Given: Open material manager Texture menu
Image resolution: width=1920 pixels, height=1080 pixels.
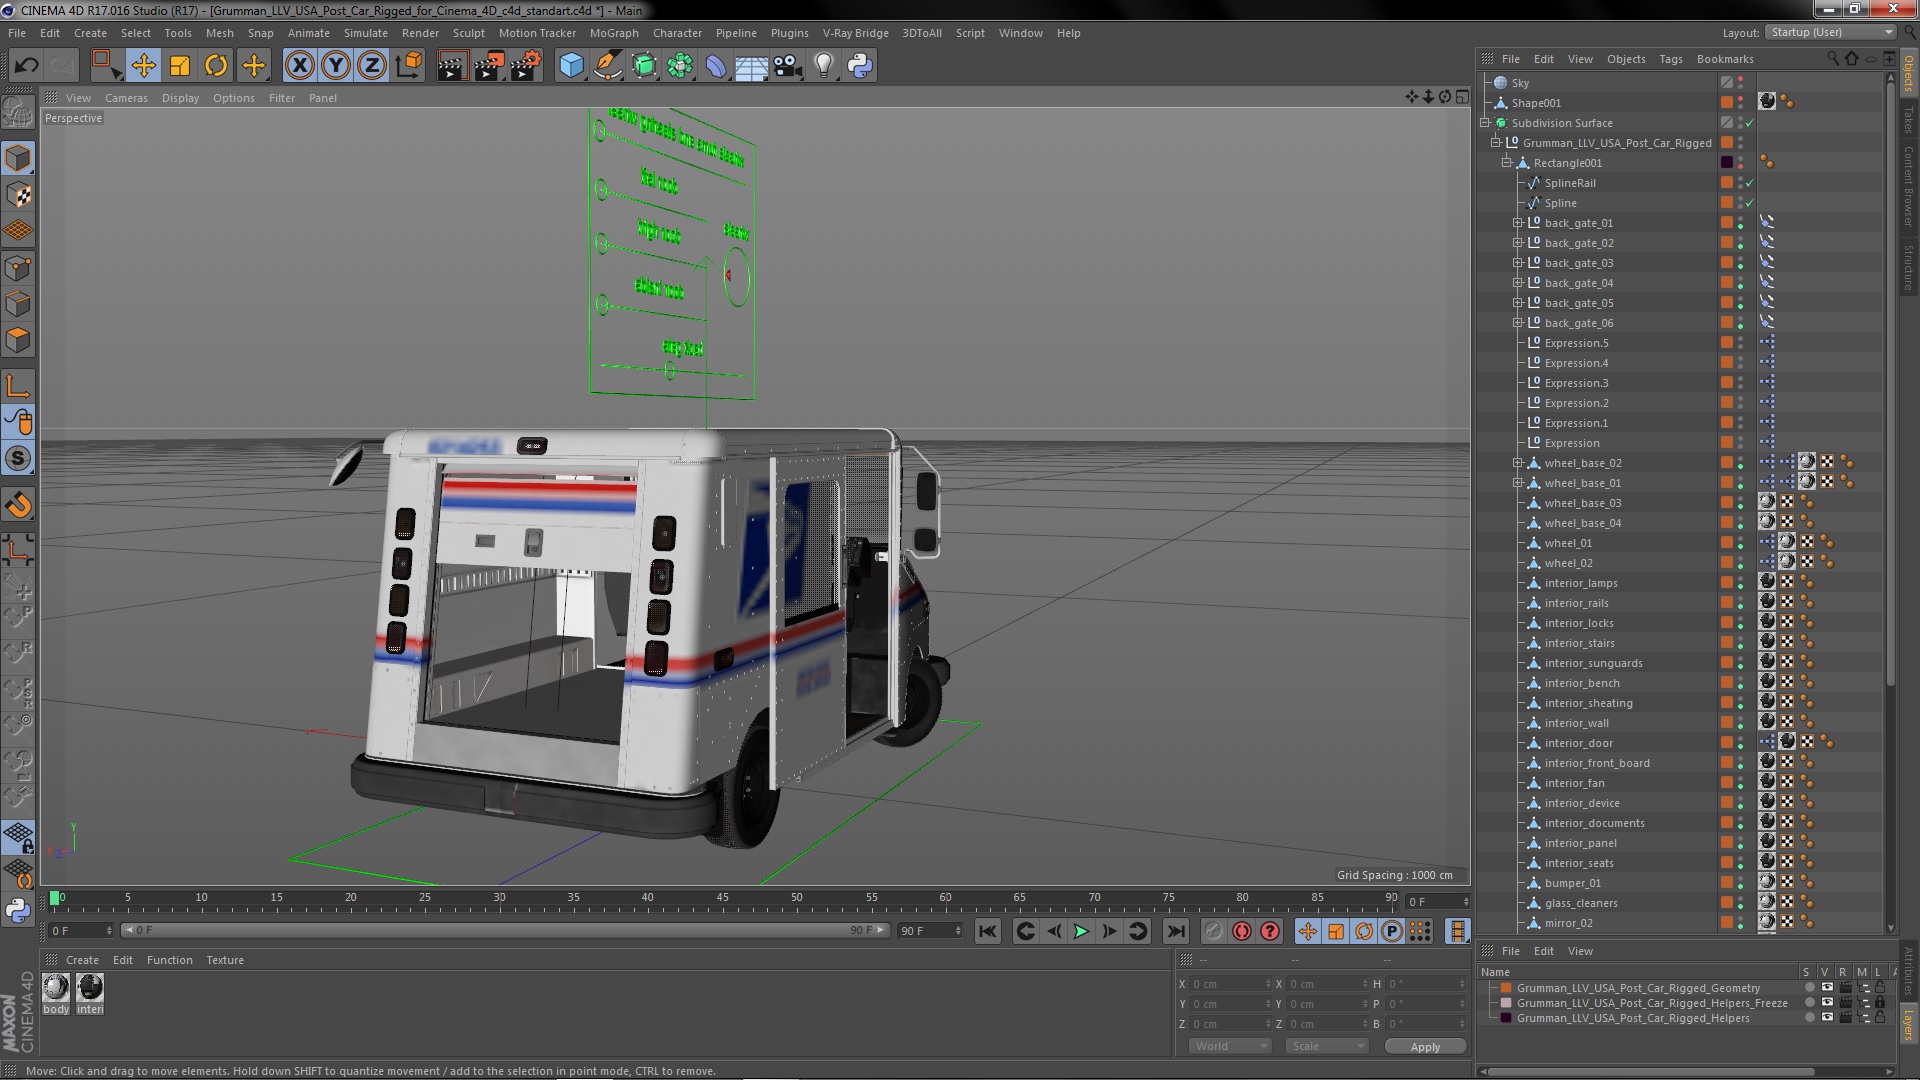Looking at the screenshot, I should [225, 960].
